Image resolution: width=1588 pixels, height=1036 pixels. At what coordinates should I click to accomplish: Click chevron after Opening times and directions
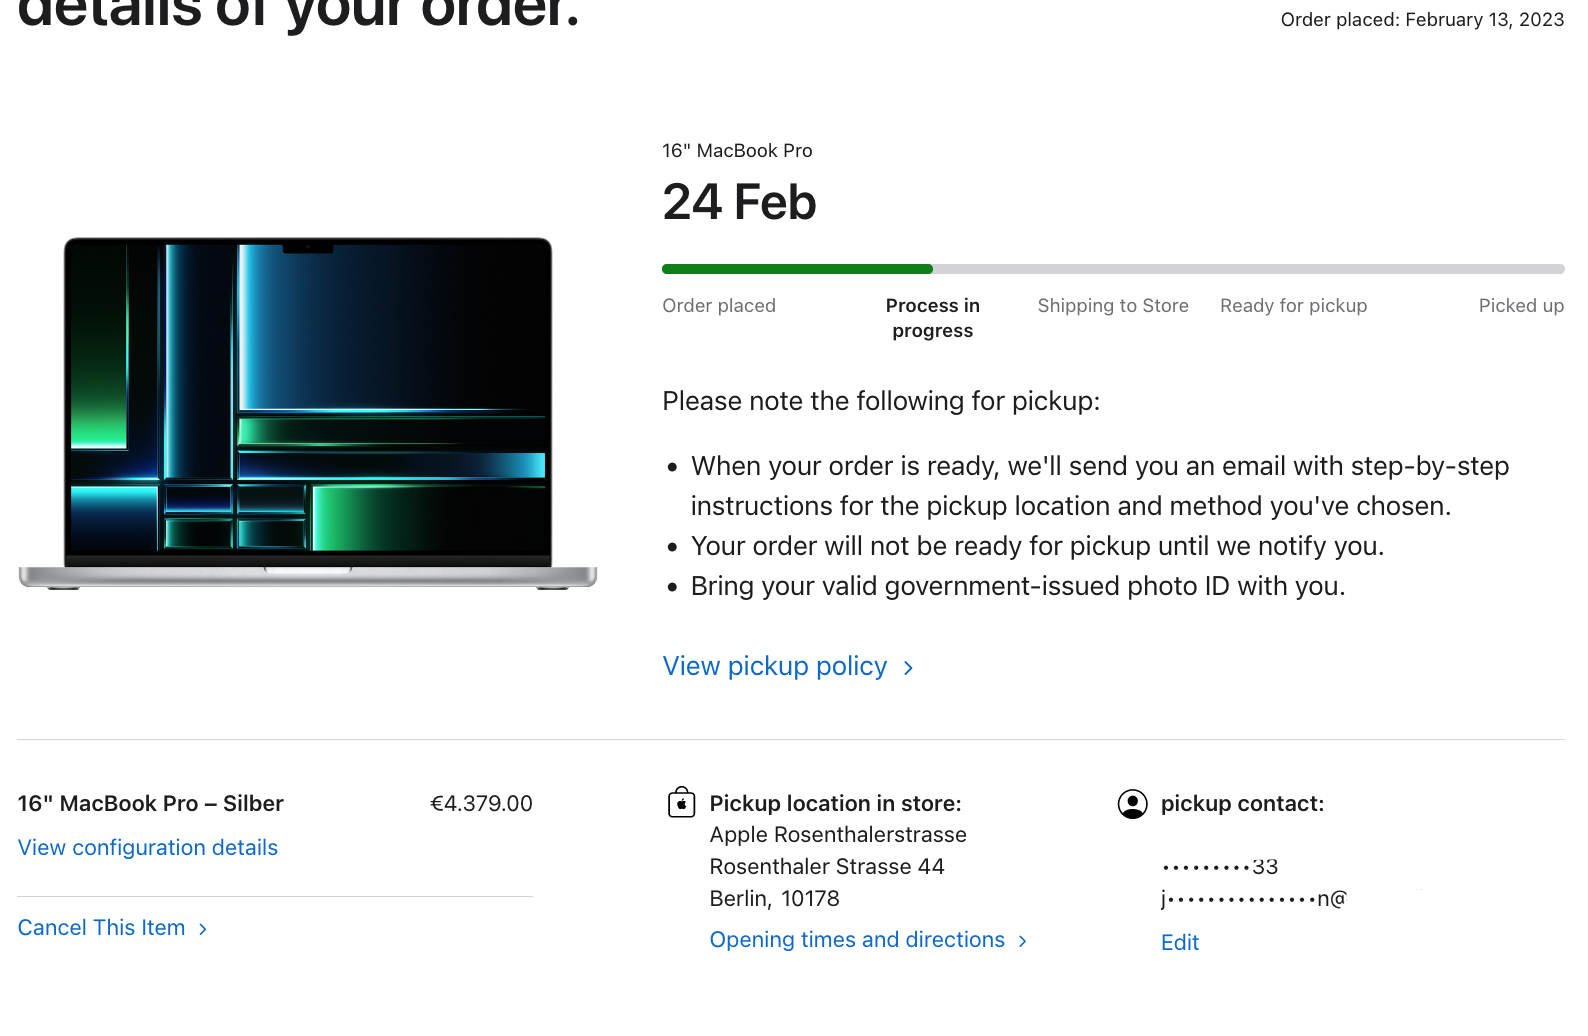point(1022,941)
